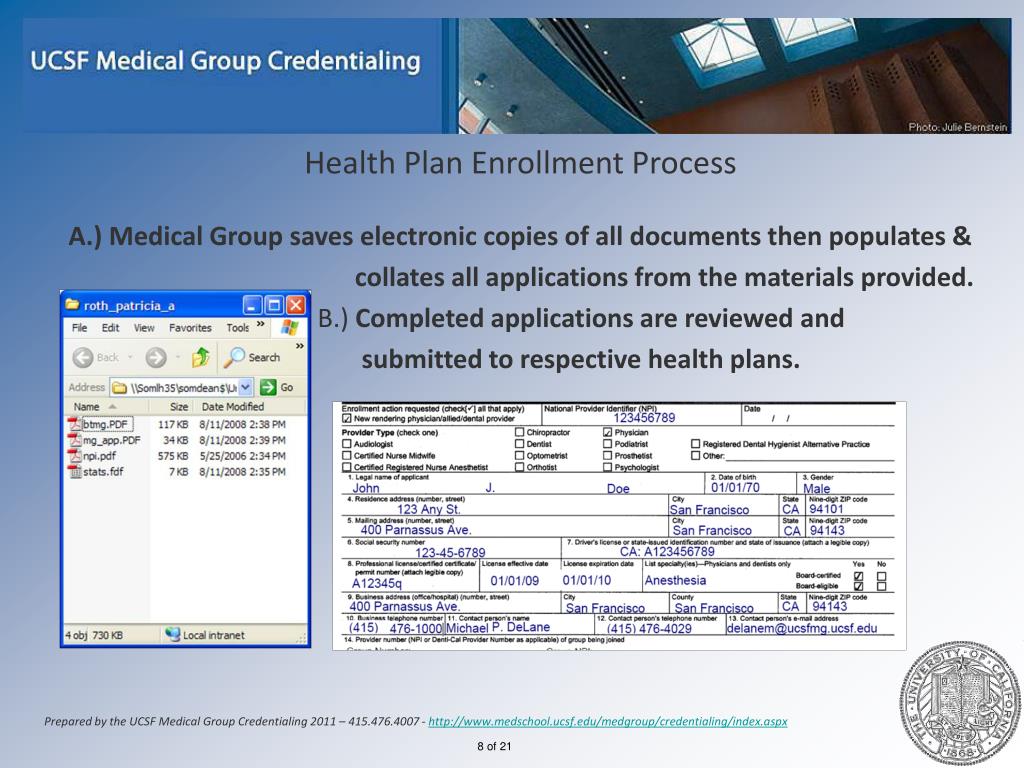Image resolution: width=1024 pixels, height=768 pixels.
Task: Select the Up folder icon
Action: [198, 357]
